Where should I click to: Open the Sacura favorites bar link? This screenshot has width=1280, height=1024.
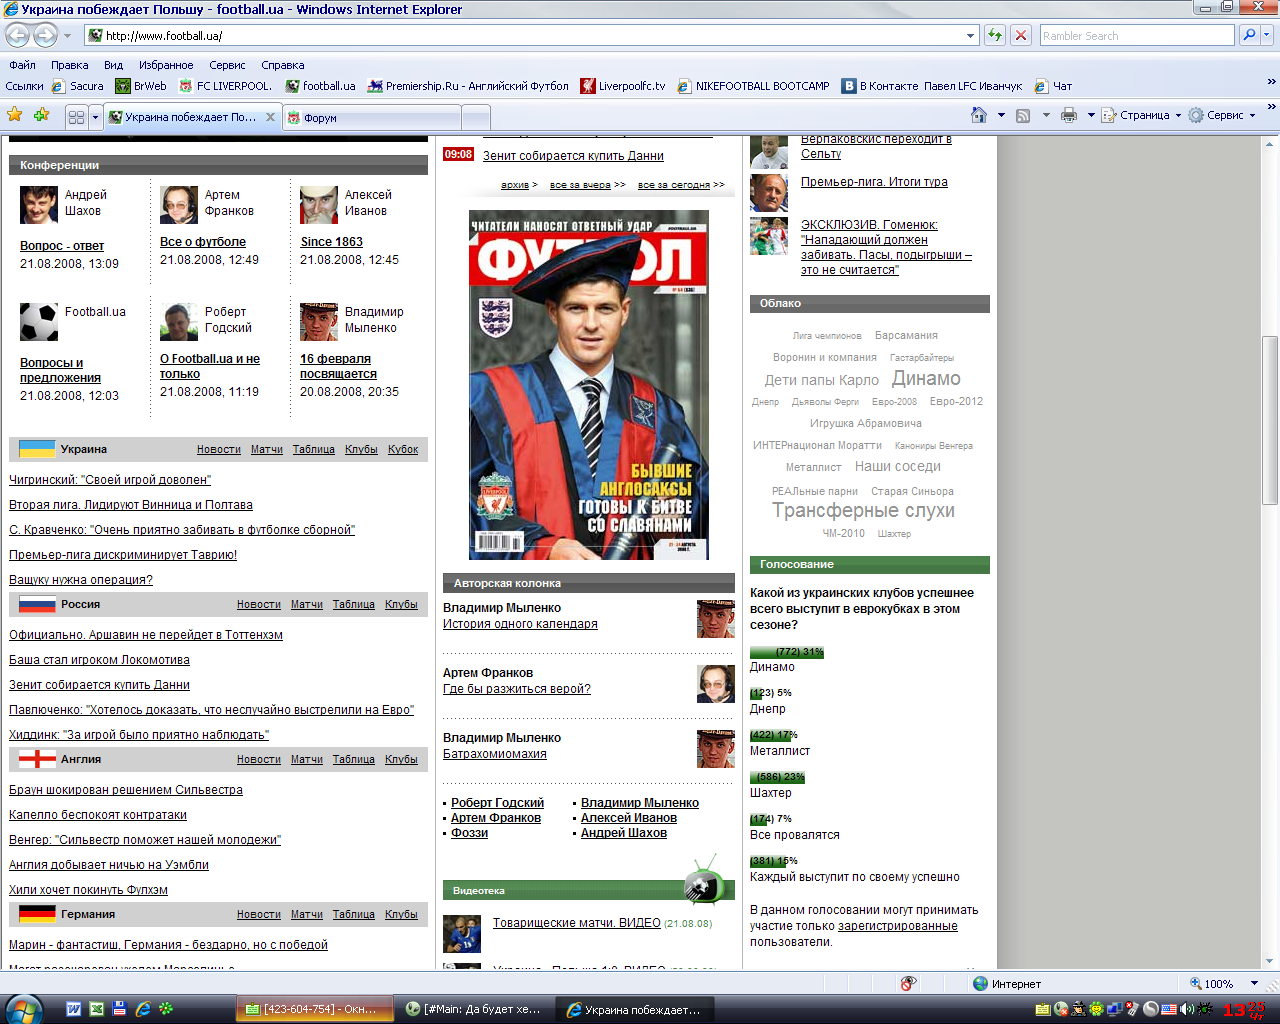(x=77, y=86)
